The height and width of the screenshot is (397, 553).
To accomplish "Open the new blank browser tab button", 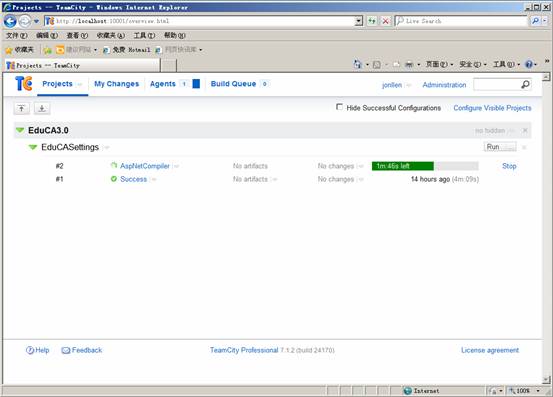I will [x=169, y=66].
